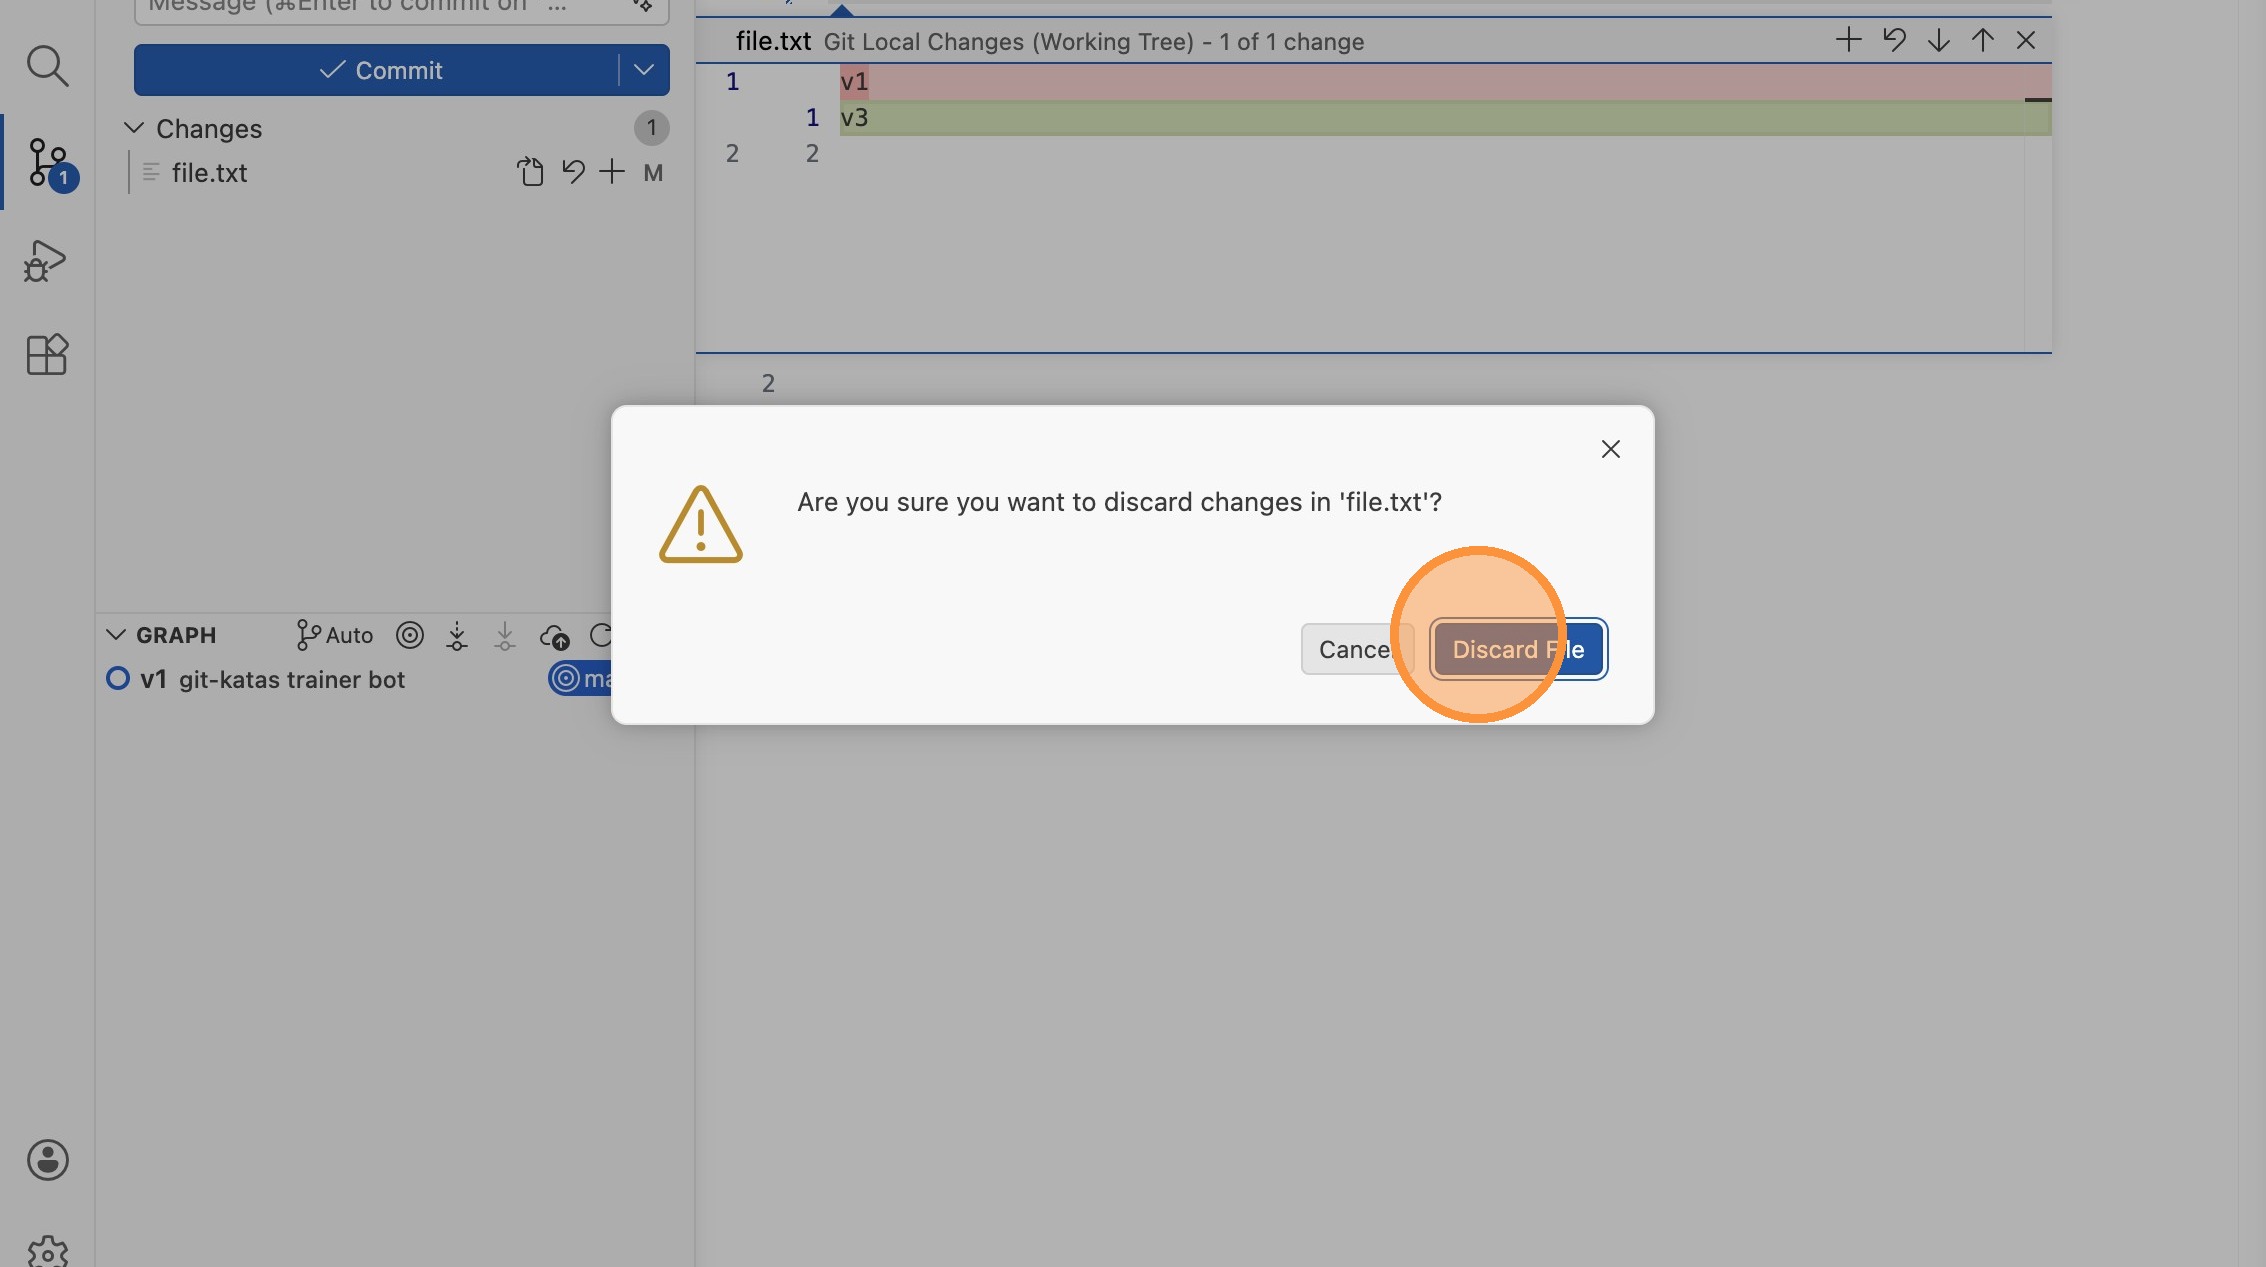Stage change plus icon in diff peek toolbar
Image resolution: width=2266 pixels, height=1267 pixels.
[1848, 41]
